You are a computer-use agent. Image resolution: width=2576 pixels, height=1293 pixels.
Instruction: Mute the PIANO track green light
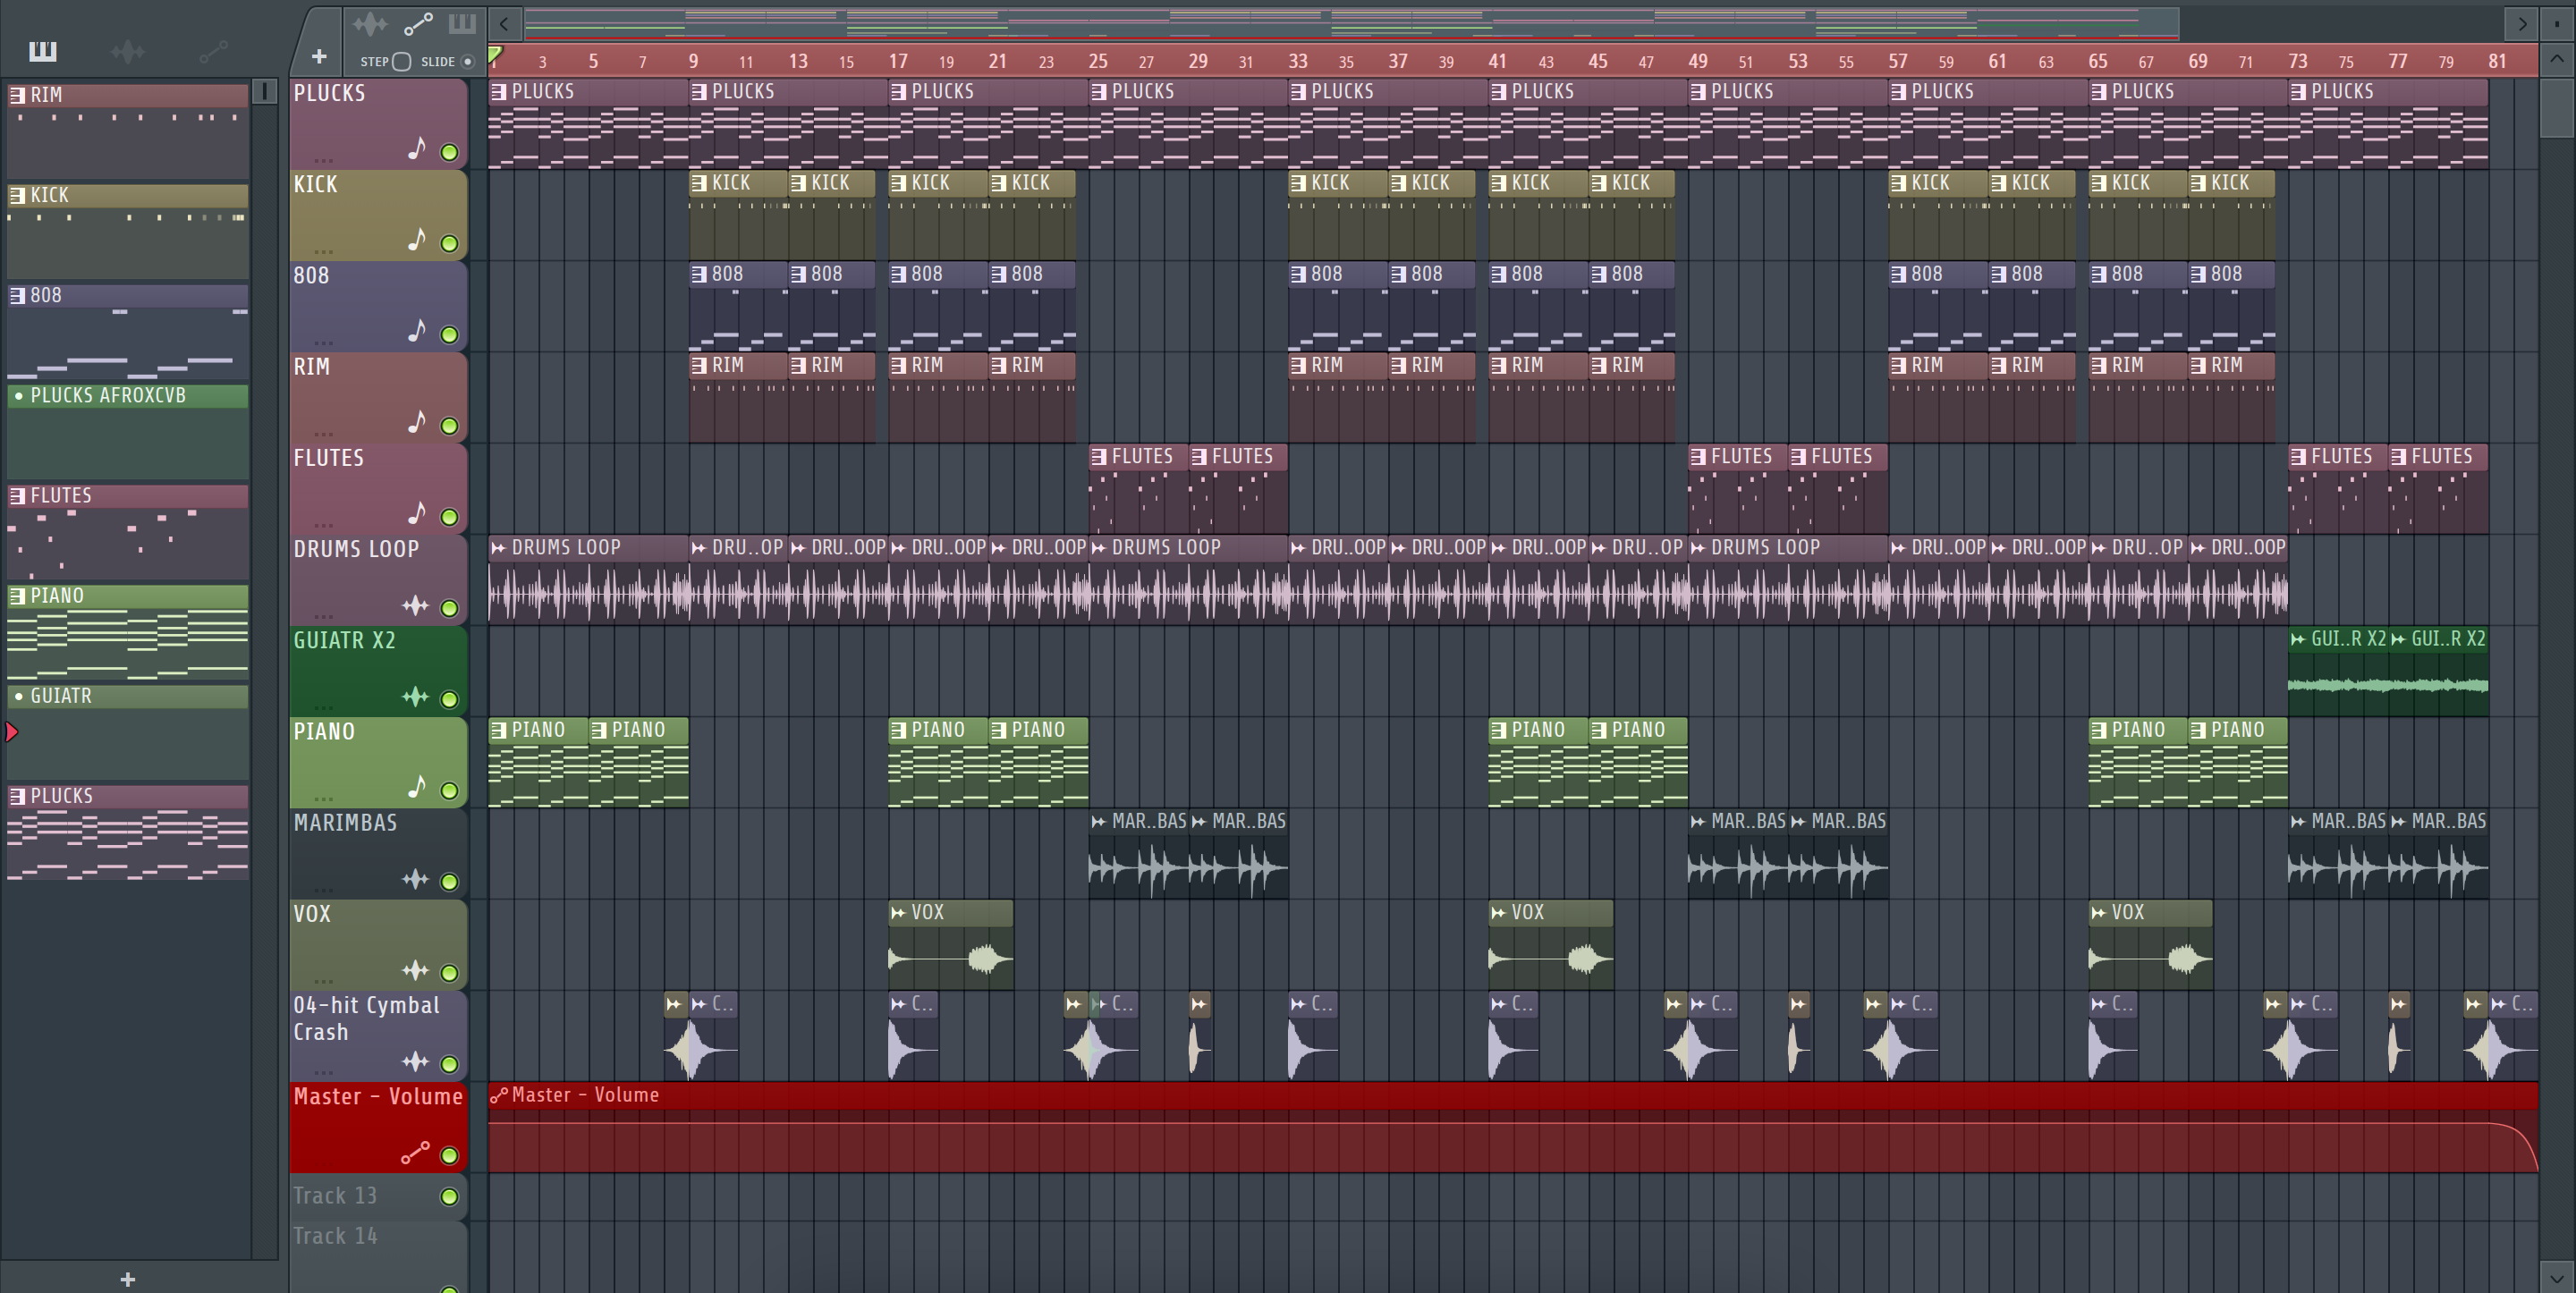[450, 791]
